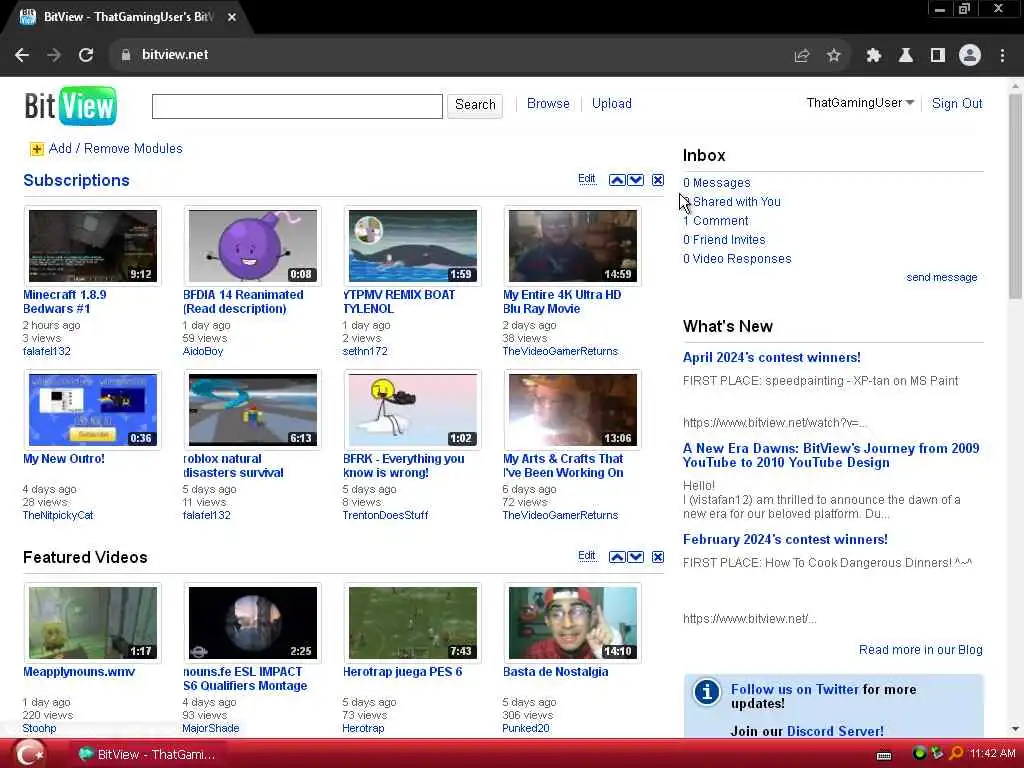Bookmark this page with star icon

833,56
